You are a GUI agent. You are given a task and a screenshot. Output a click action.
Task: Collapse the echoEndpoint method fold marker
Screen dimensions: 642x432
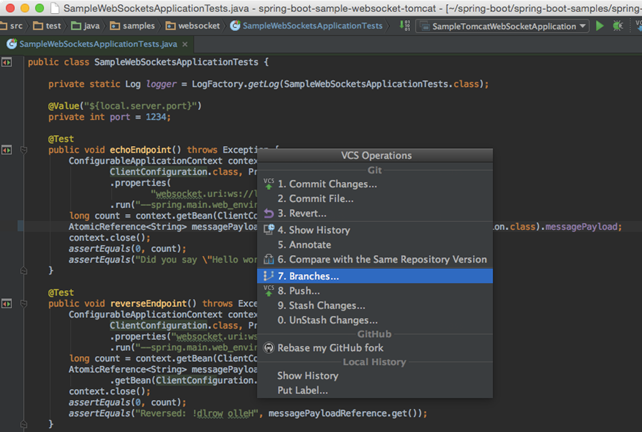23,150
